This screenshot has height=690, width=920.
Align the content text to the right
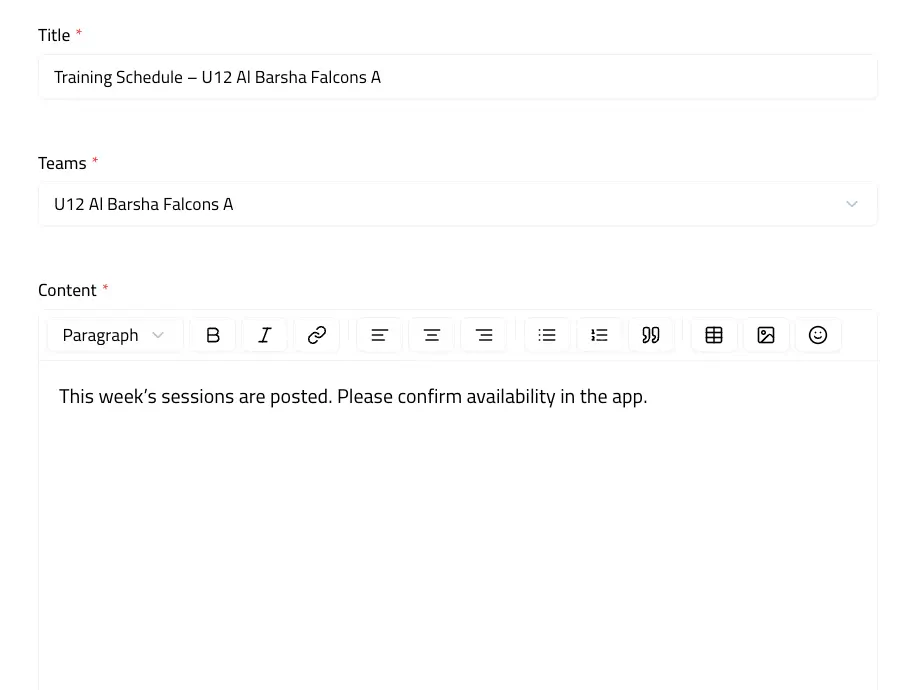(484, 335)
